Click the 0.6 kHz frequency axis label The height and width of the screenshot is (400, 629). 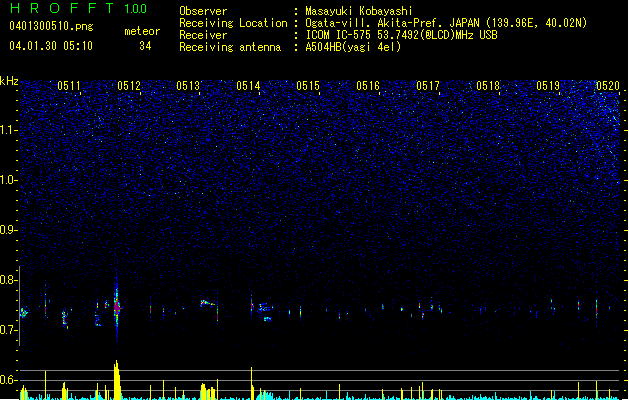tap(9, 380)
